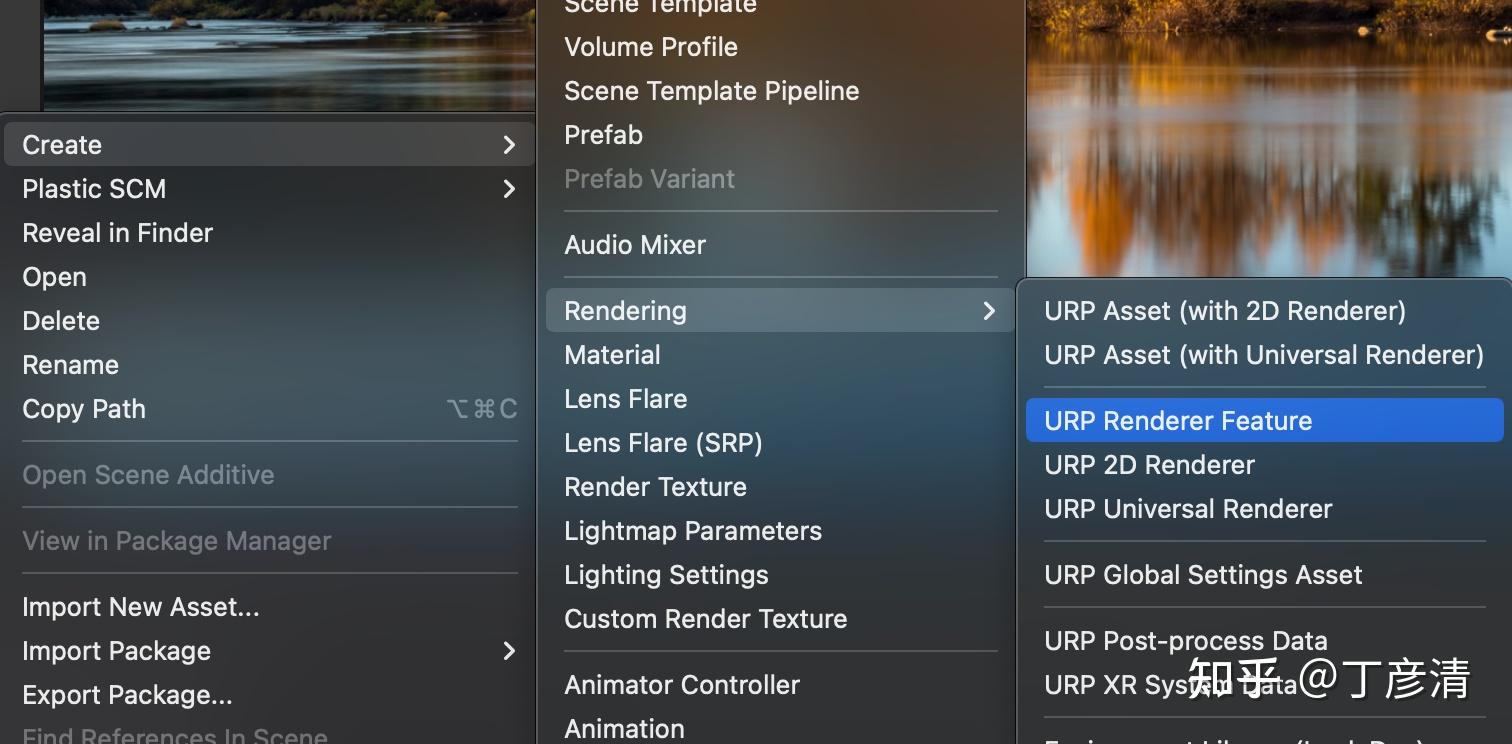Image resolution: width=1512 pixels, height=744 pixels.
Task: Create a URP Asset with Universal Renderer
Action: [x=1262, y=355]
